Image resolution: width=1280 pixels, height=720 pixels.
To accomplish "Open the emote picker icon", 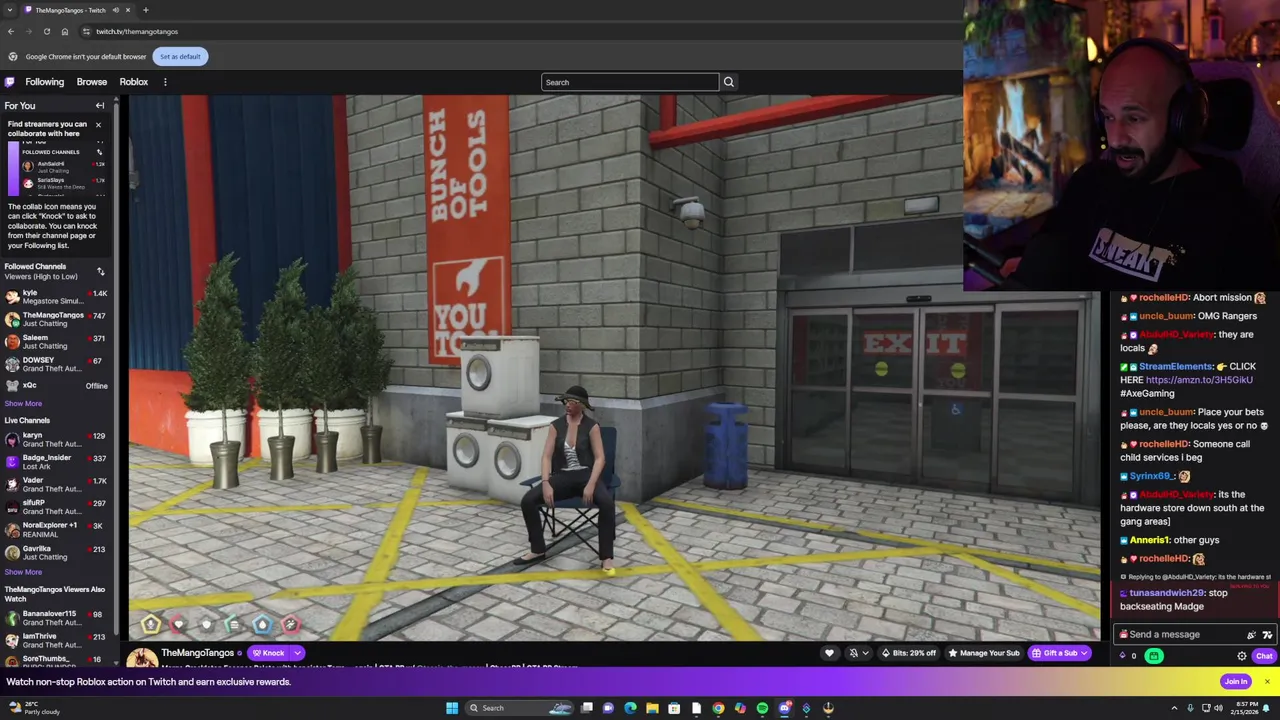I will pos(1267,634).
